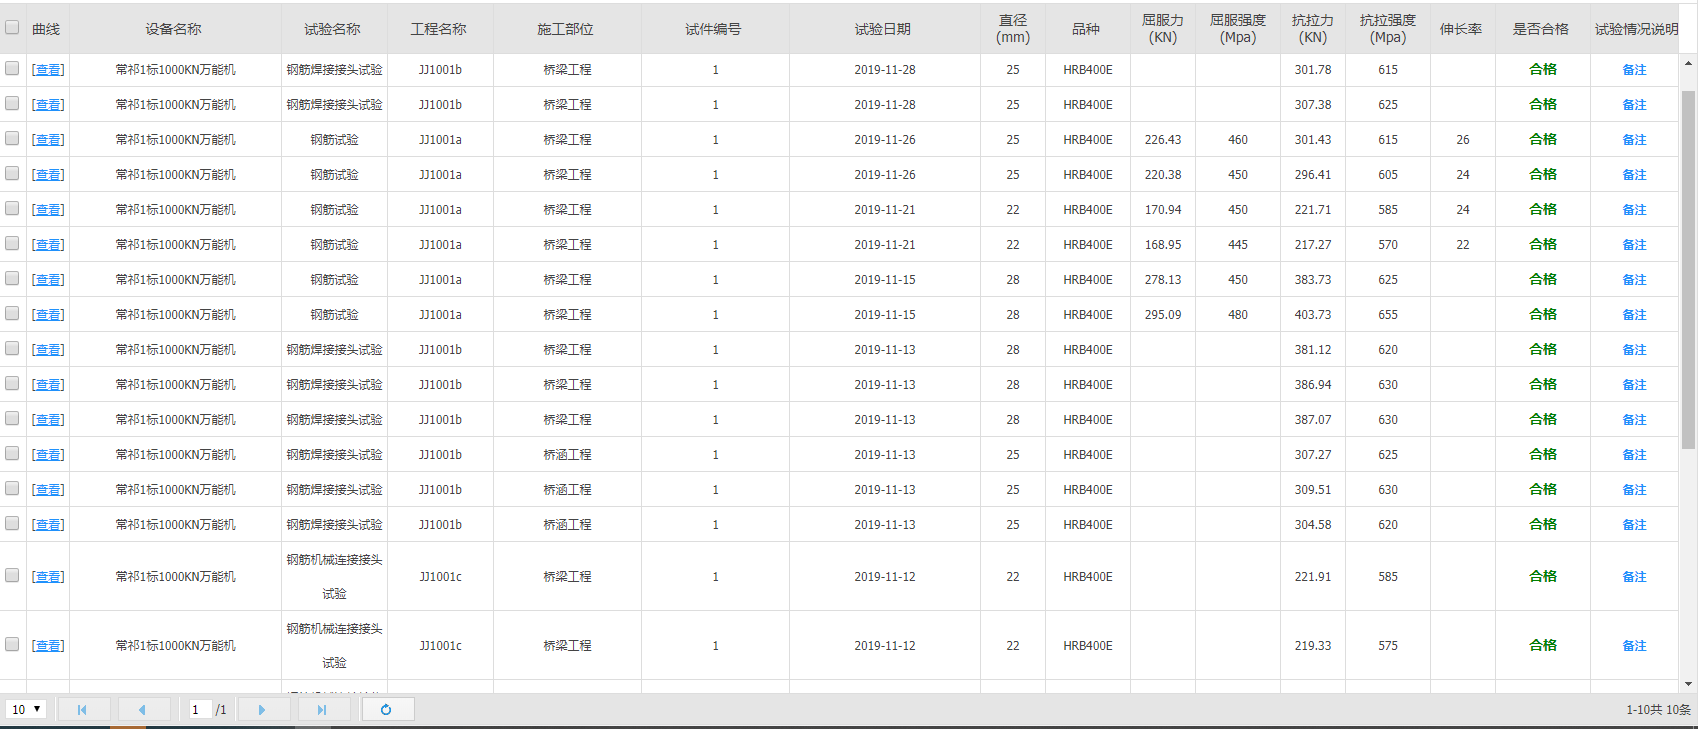This screenshot has width=1698, height=729.
Task: Open 备注 link for 219.33 row
Action: [x=1634, y=646]
